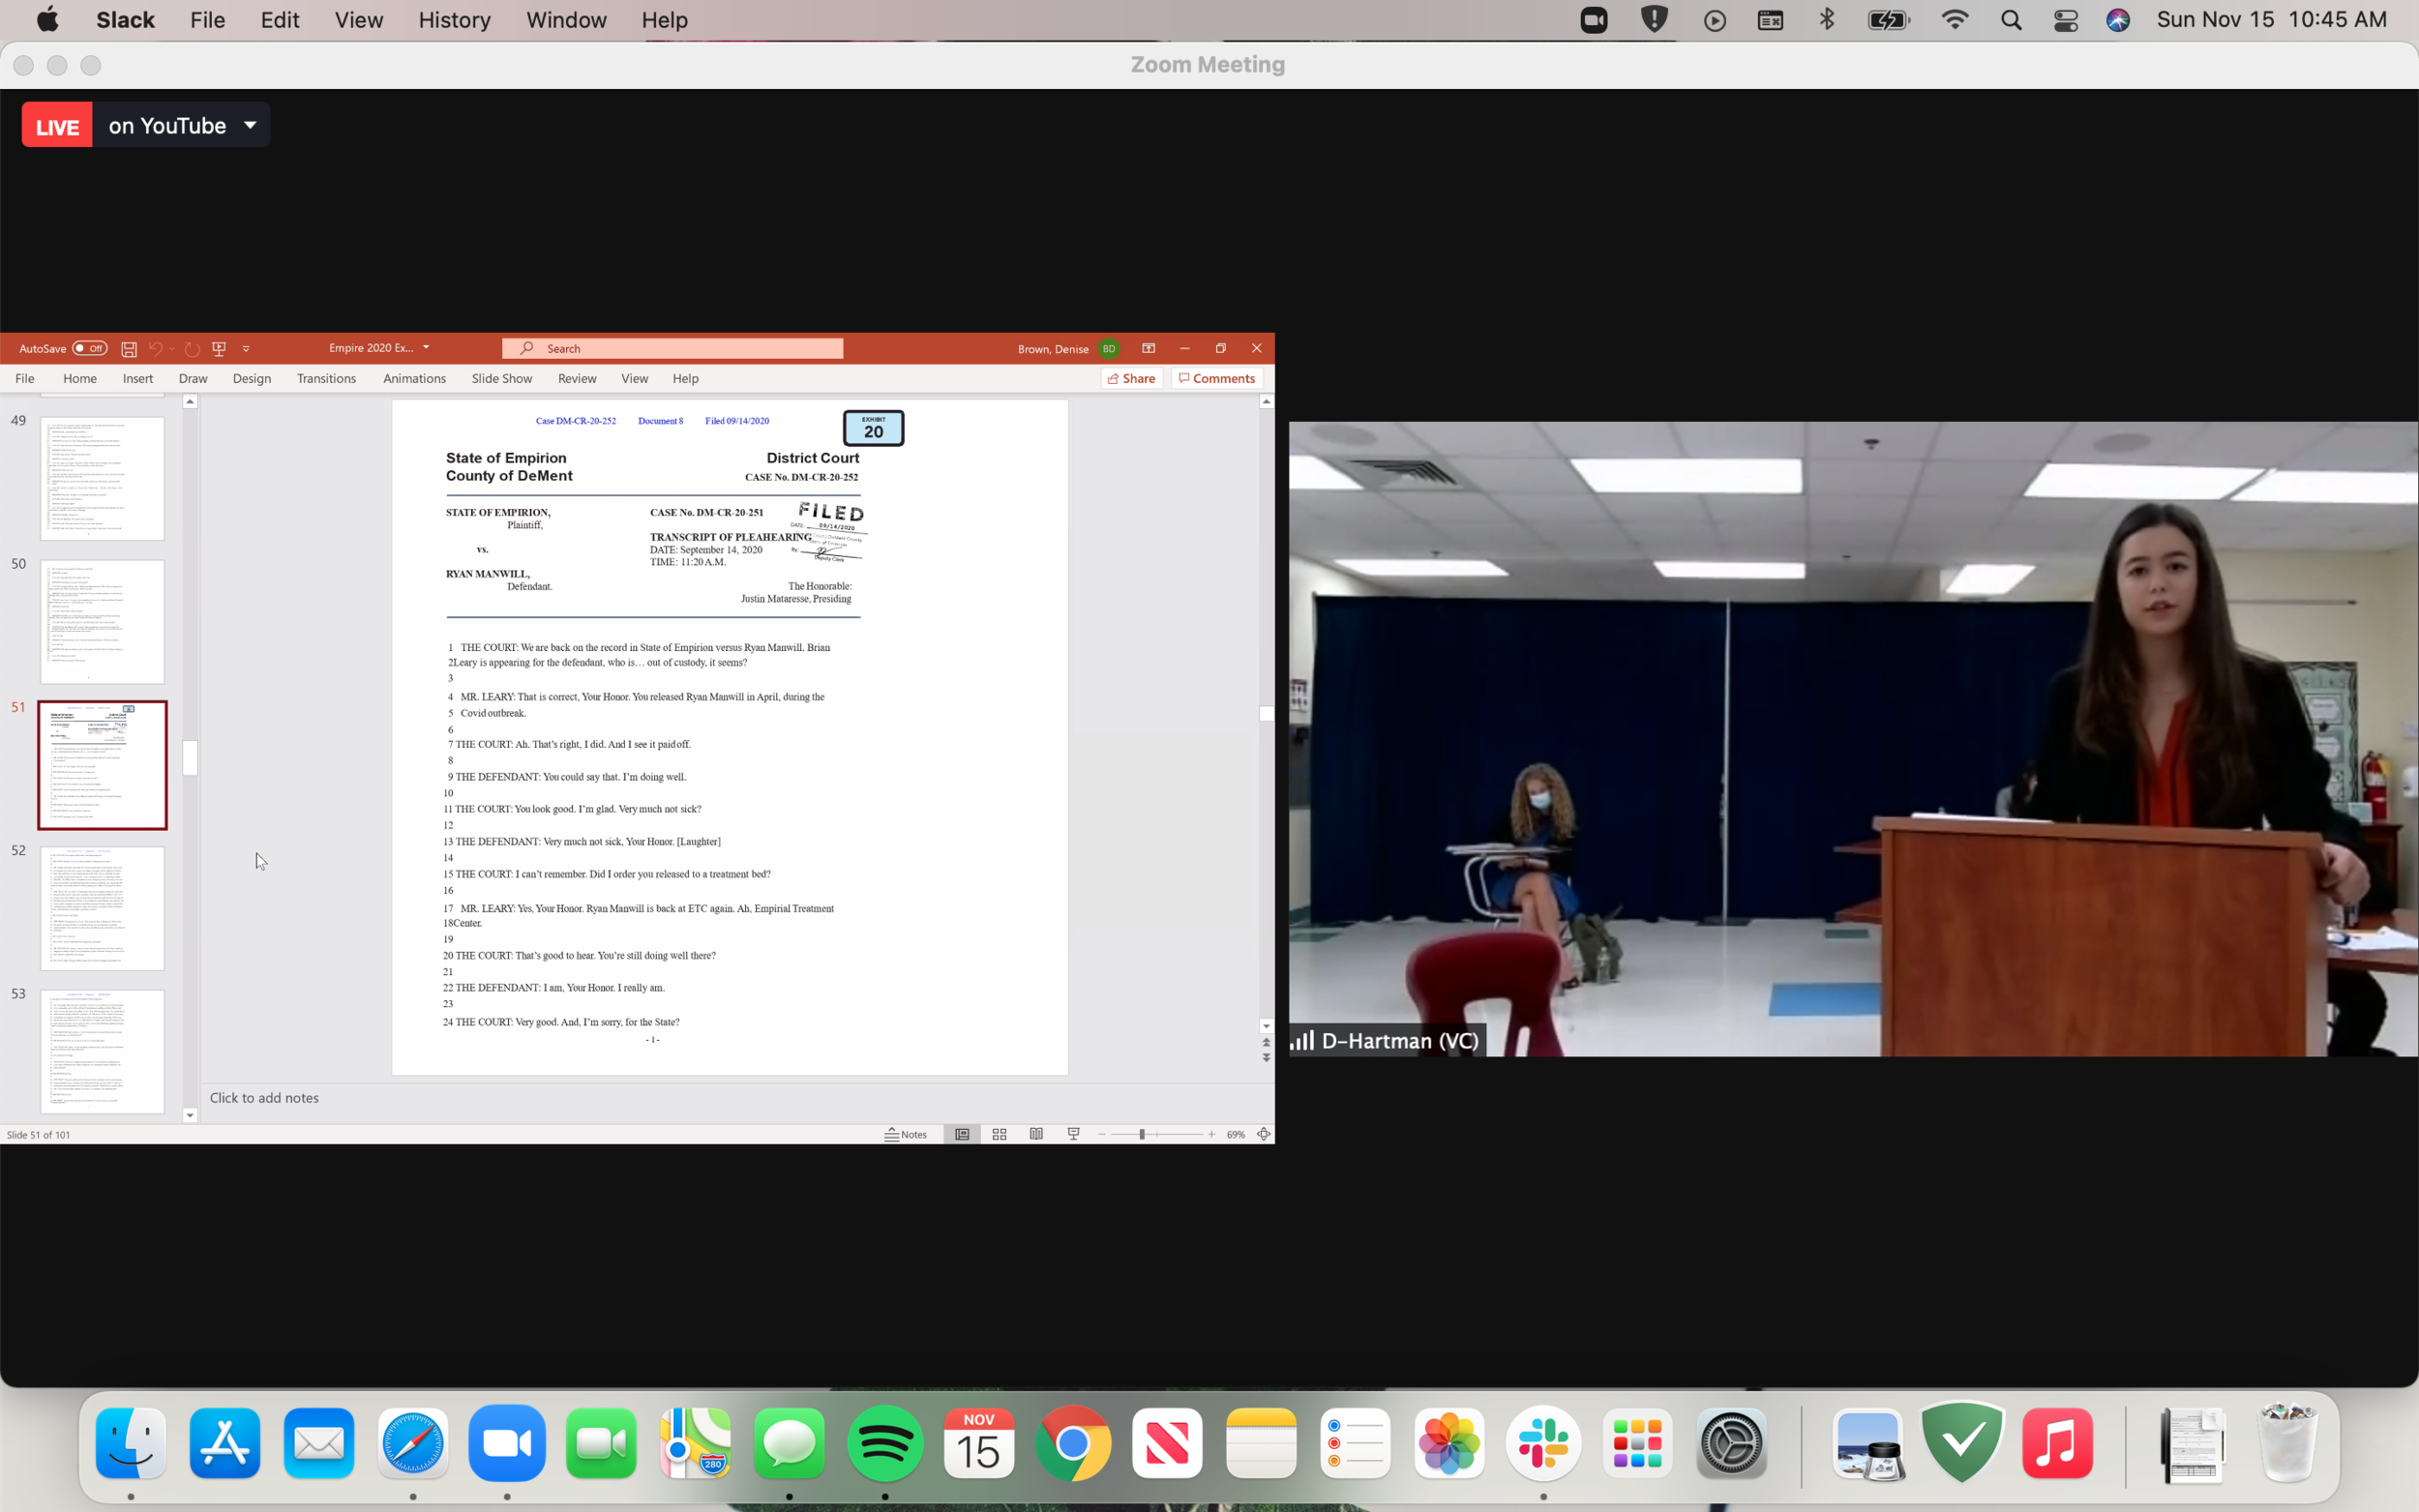Select slide 52 thumbnail
This screenshot has width=2419, height=1512.
102,908
